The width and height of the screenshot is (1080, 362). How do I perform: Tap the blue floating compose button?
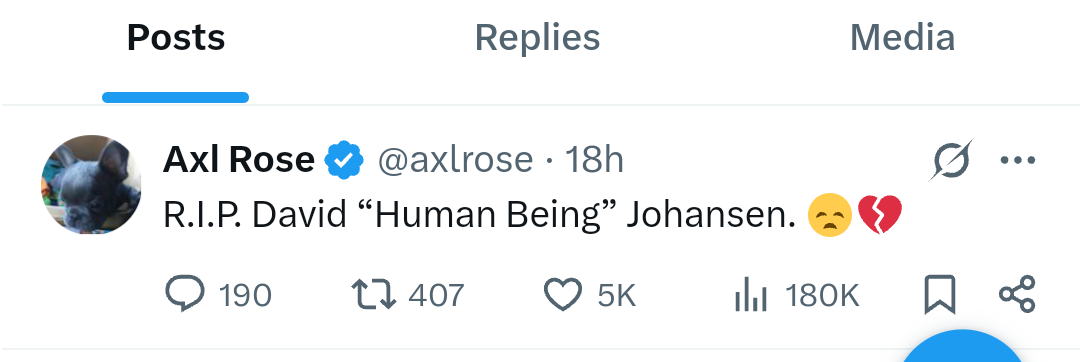pyautogui.click(x=964, y=346)
